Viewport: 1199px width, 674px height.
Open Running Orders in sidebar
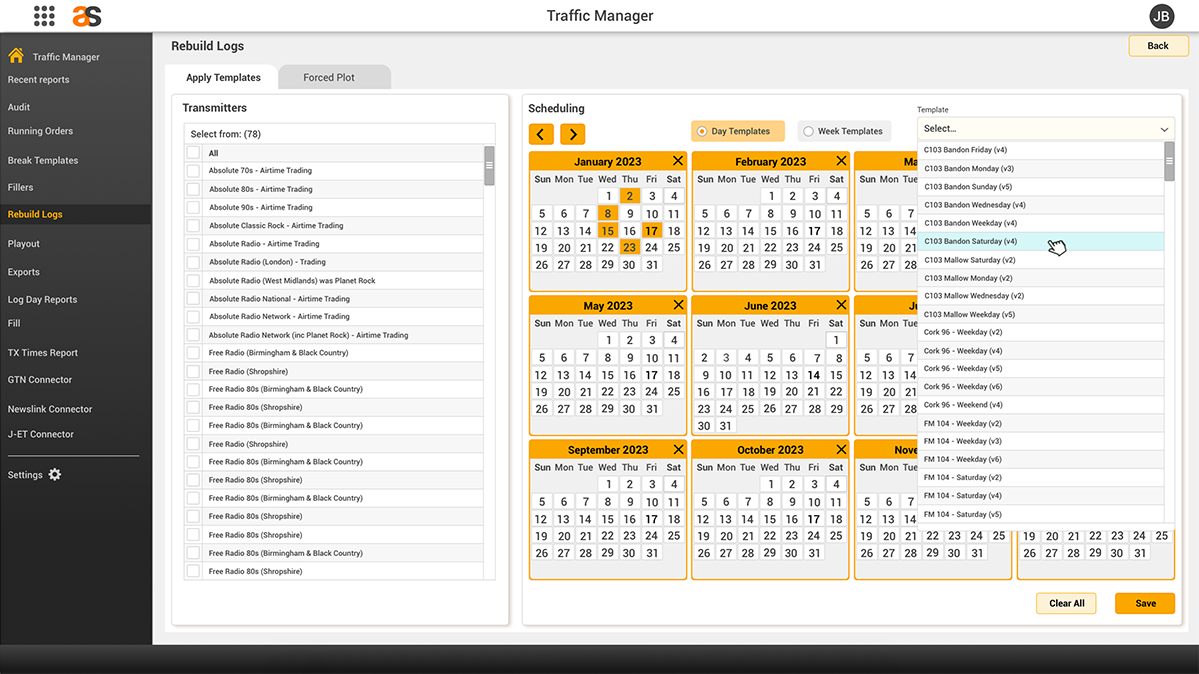point(41,131)
